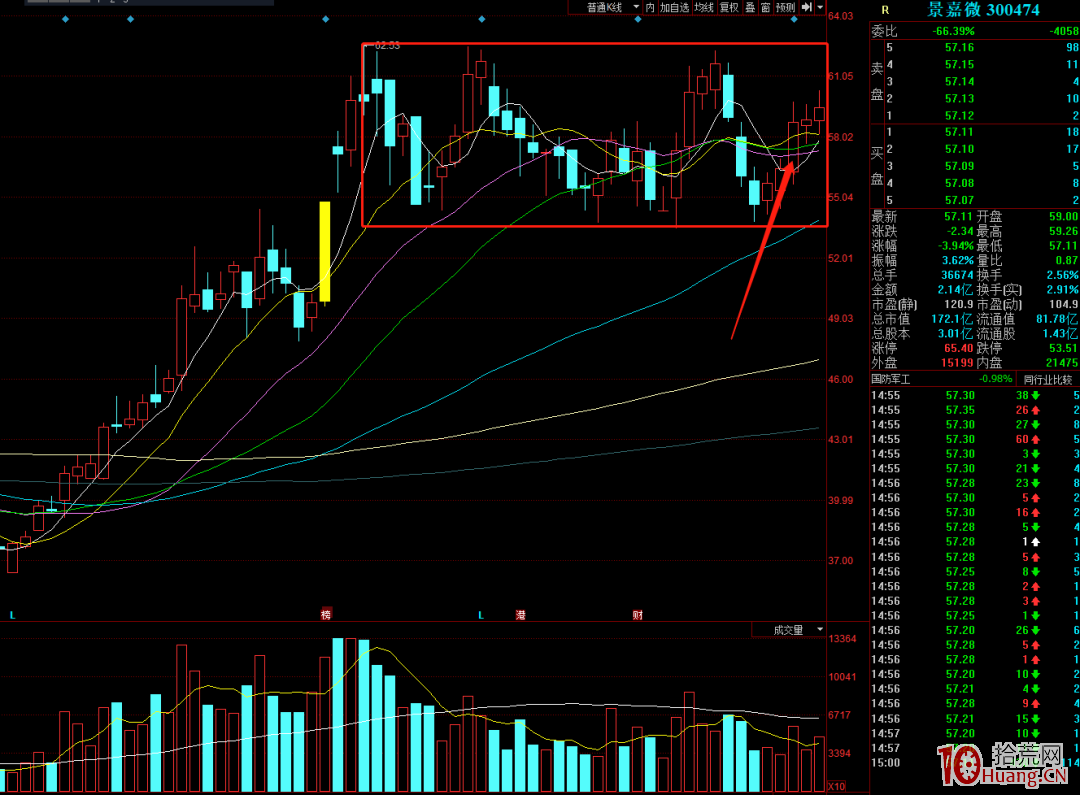Click the 涨跌 -2.34 value
Screen dimensions: 1080x795
(x=959, y=231)
